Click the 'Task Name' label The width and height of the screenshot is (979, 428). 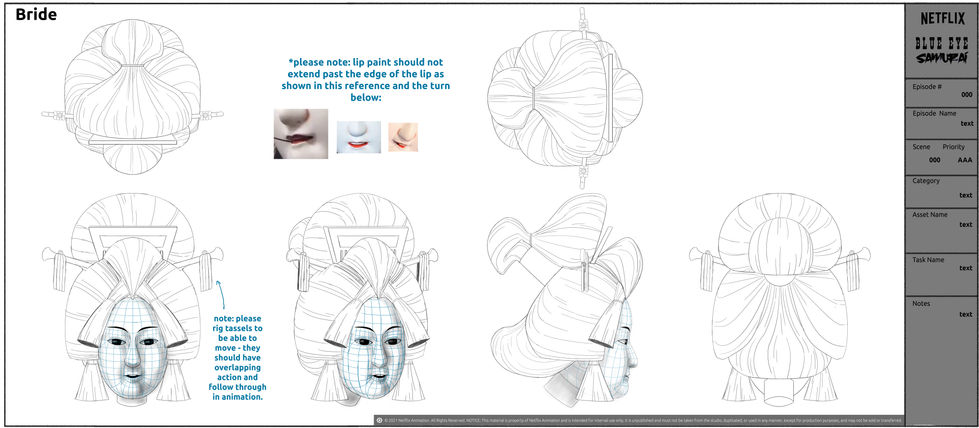(928, 260)
